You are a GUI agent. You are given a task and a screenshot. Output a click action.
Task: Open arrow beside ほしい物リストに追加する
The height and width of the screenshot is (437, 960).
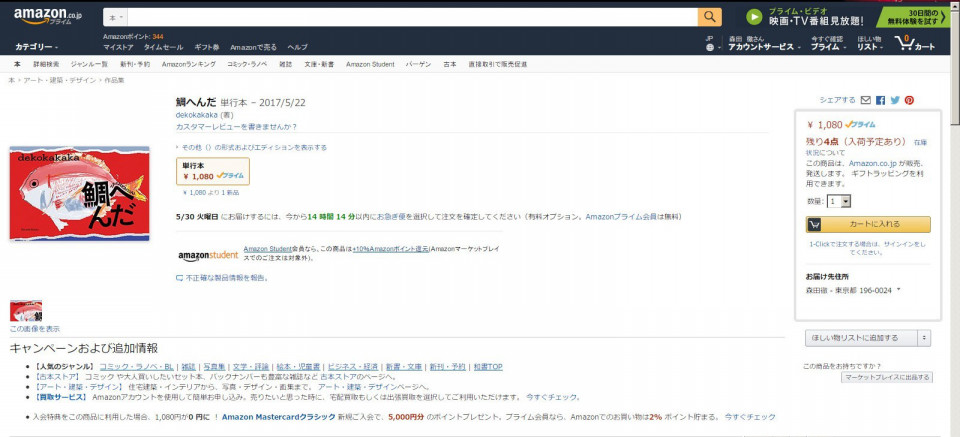[x=924, y=338]
